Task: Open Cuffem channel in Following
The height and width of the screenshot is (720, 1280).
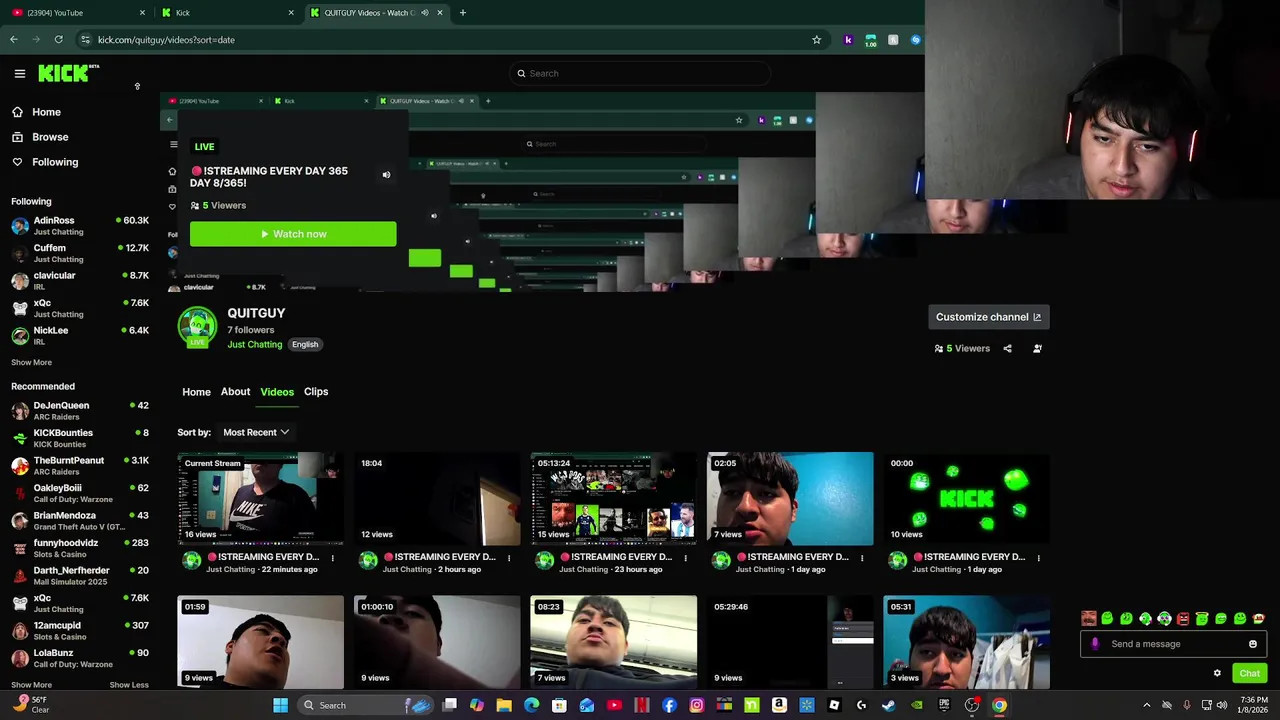Action: [80, 254]
